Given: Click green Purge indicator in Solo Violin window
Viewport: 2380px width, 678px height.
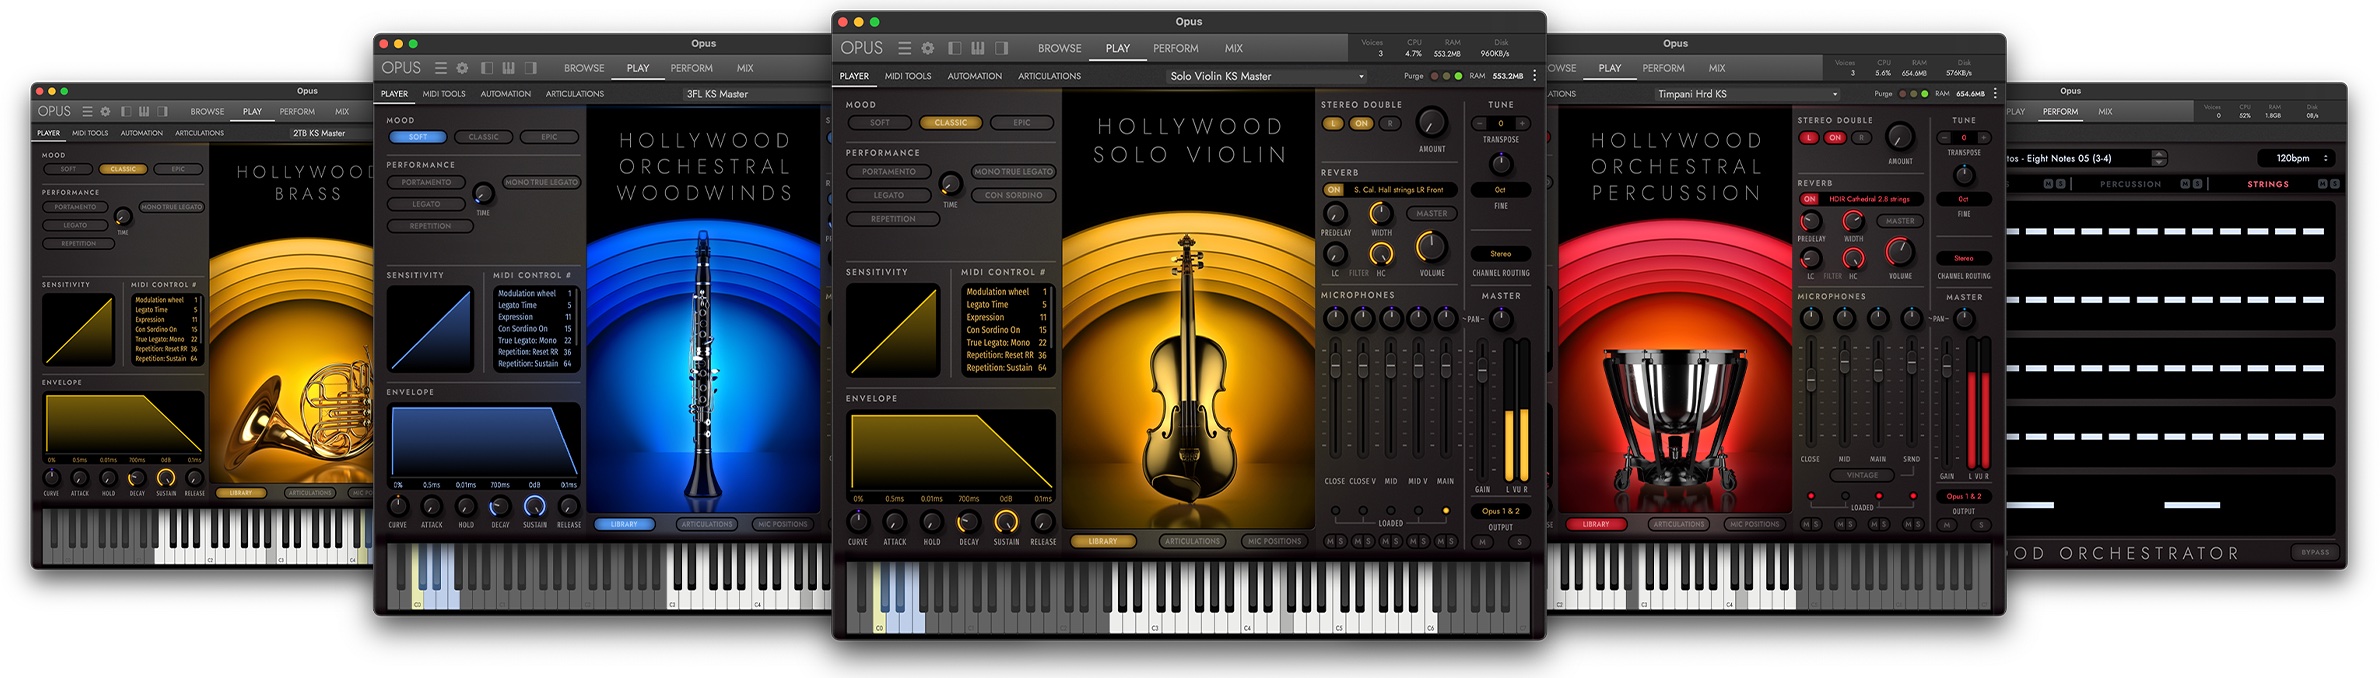Looking at the screenshot, I should click(x=1458, y=76).
